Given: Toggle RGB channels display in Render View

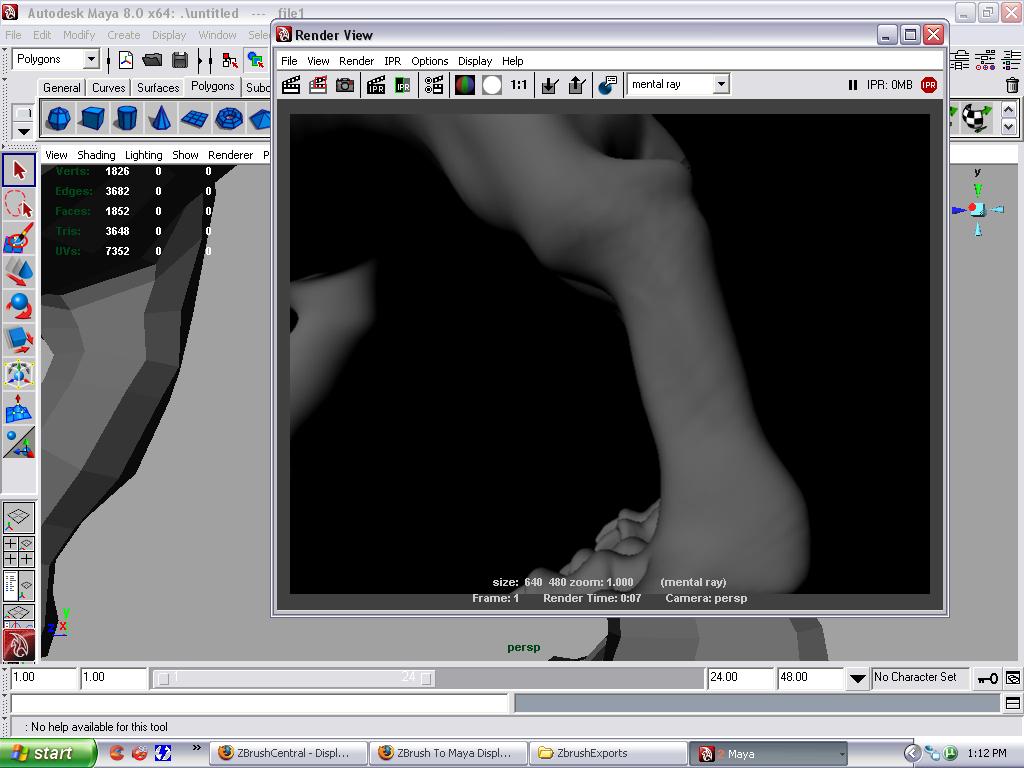Looking at the screenshot, I should coord(463,84).
